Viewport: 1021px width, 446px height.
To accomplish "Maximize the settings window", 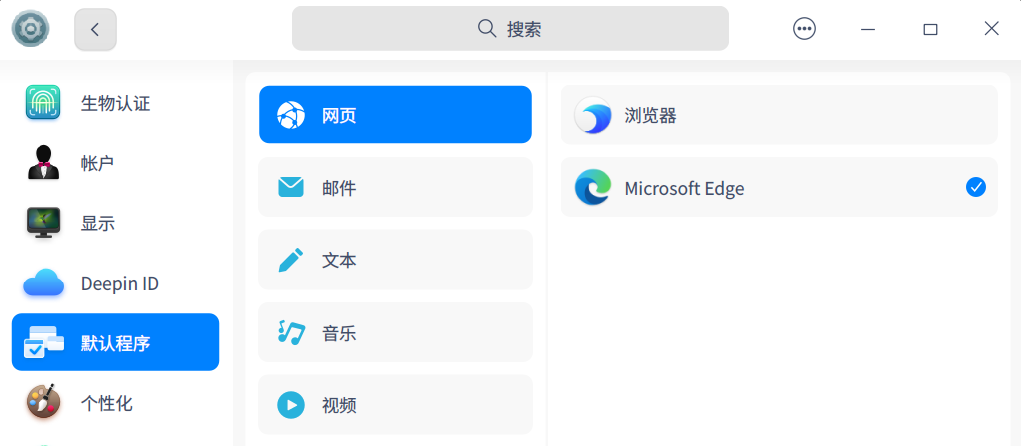I will [x=930, y=29].
